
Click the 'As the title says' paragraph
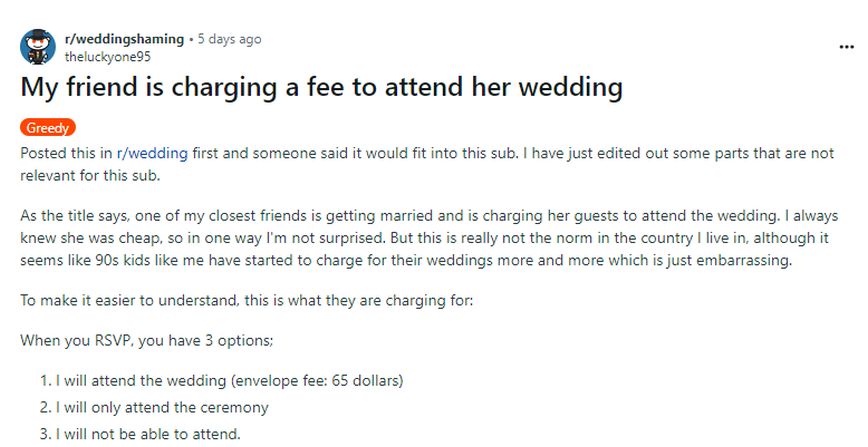(x=80, y=216)
